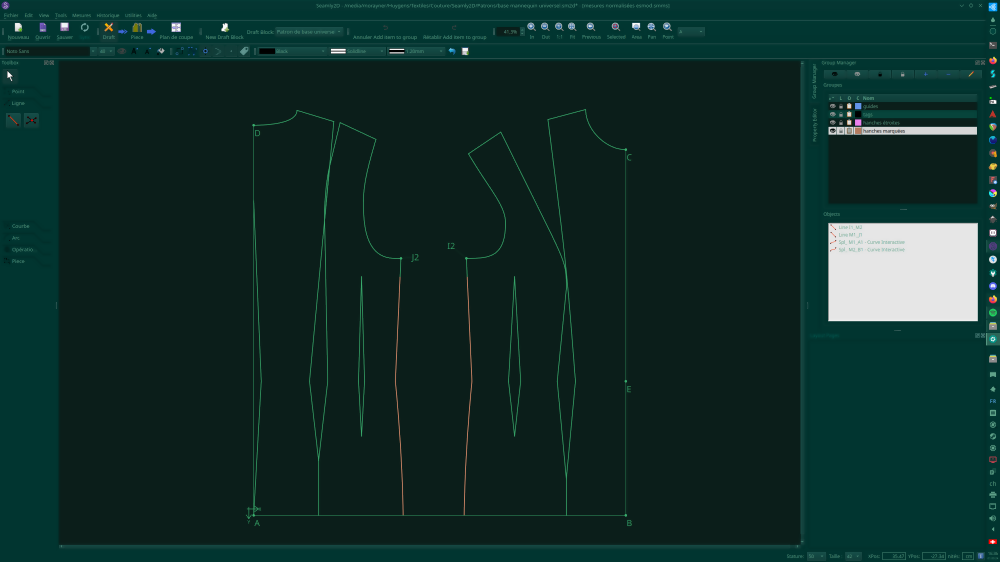Screen dimensions: 1000x562
Task: Toggle lock of hanches étroites group
Action: point(841,122)
